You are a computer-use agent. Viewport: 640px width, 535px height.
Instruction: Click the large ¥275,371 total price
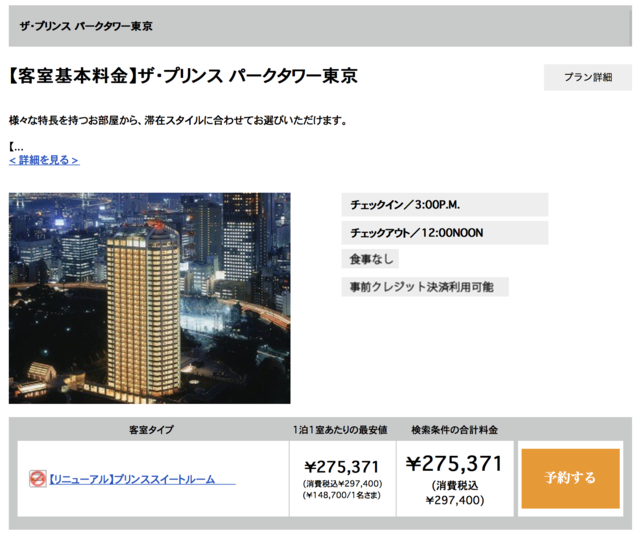(454, 464)
